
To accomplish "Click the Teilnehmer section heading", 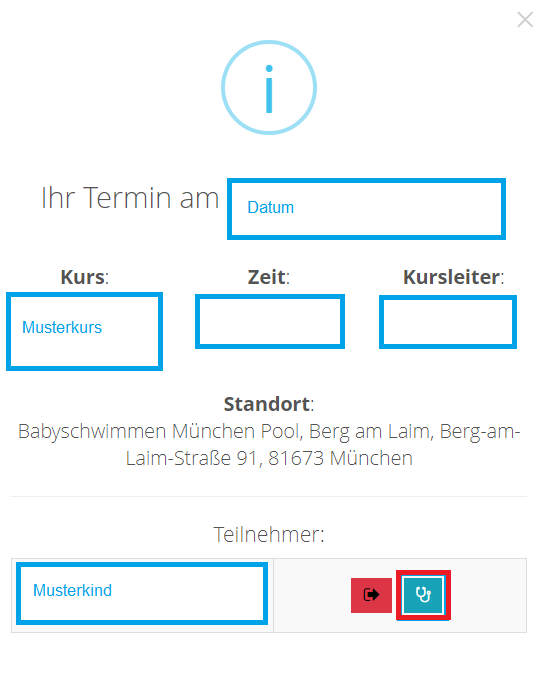I will pyautogui.click(x=269, y=535).
